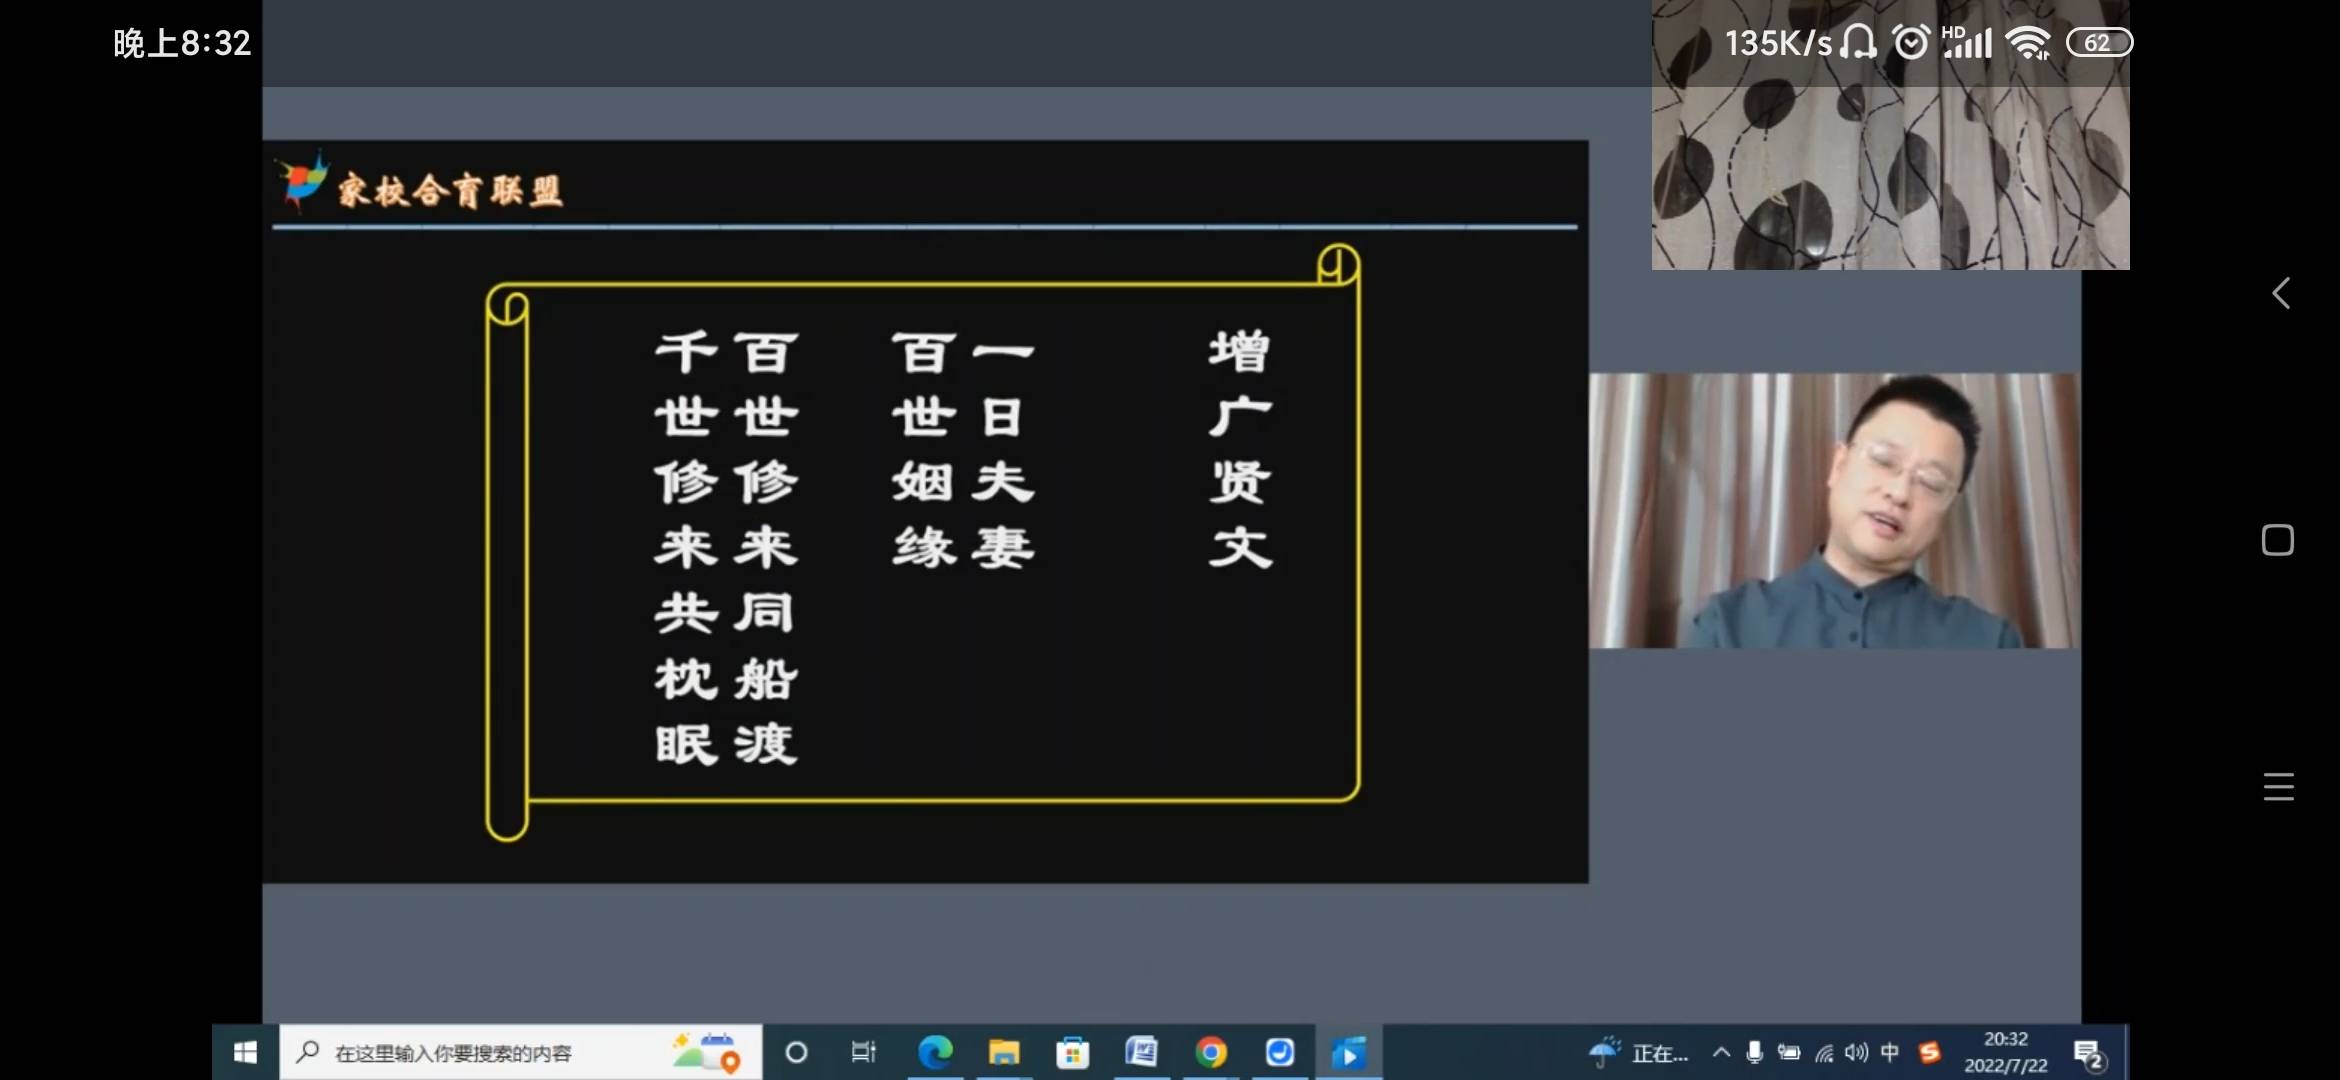The height and width of the screenshot is (1080, 2340).
Task: Open Microsoft Edge from the taskbar
Action: 937,1052
